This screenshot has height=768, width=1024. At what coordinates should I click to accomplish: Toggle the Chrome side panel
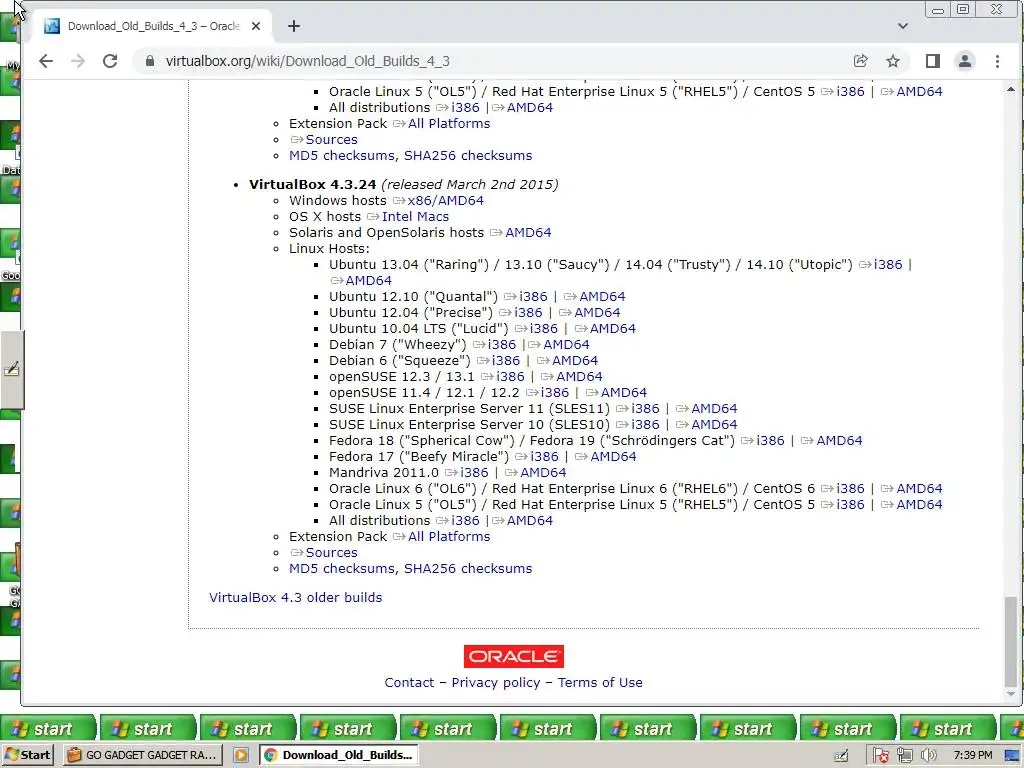tap(933, 61)
